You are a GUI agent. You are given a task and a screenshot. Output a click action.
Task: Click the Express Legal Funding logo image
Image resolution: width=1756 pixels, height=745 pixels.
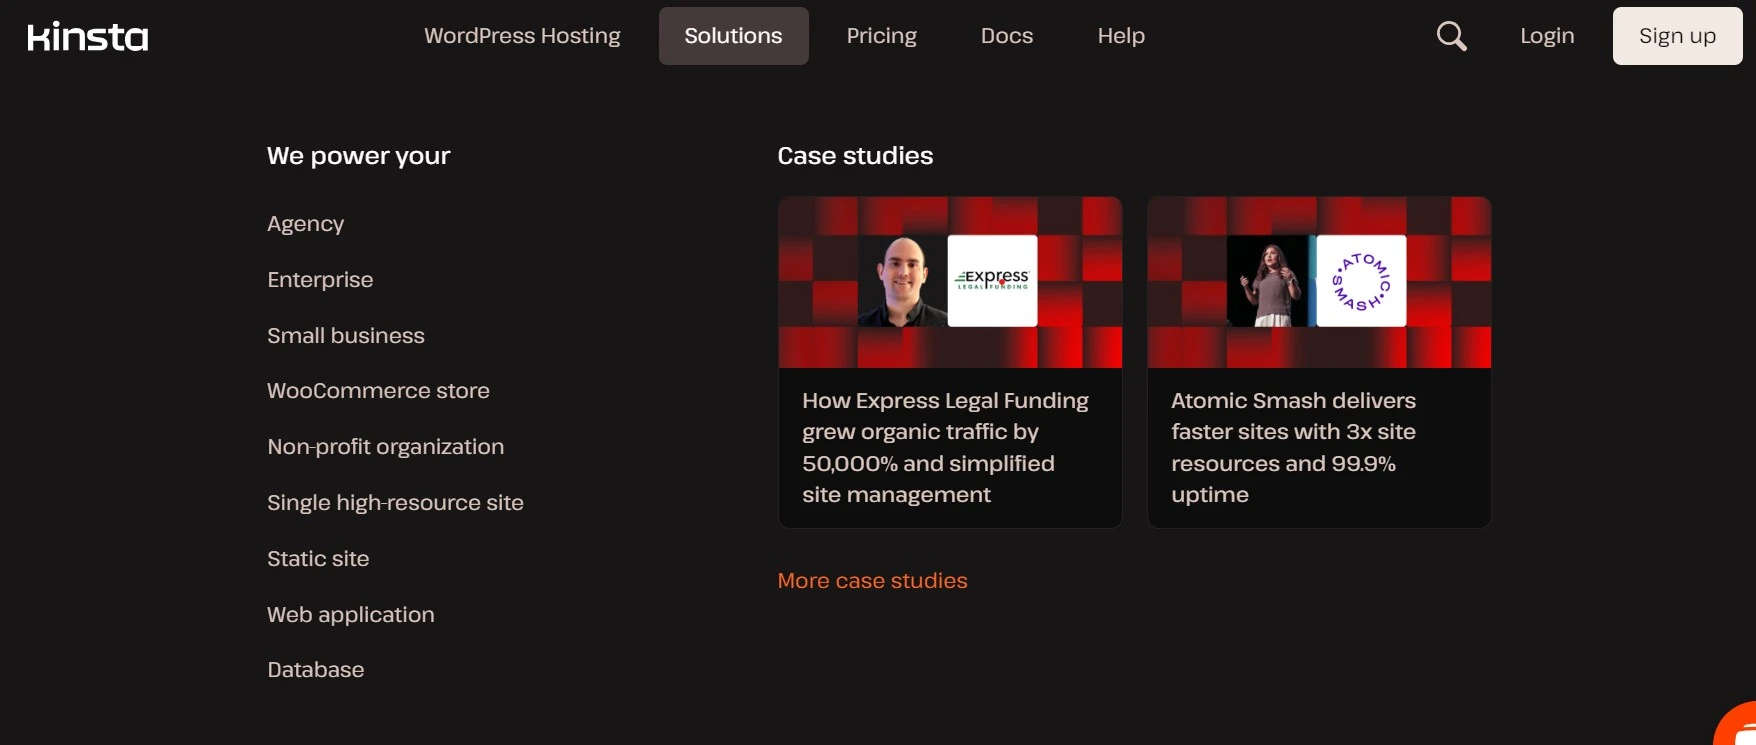click(992, 281)
